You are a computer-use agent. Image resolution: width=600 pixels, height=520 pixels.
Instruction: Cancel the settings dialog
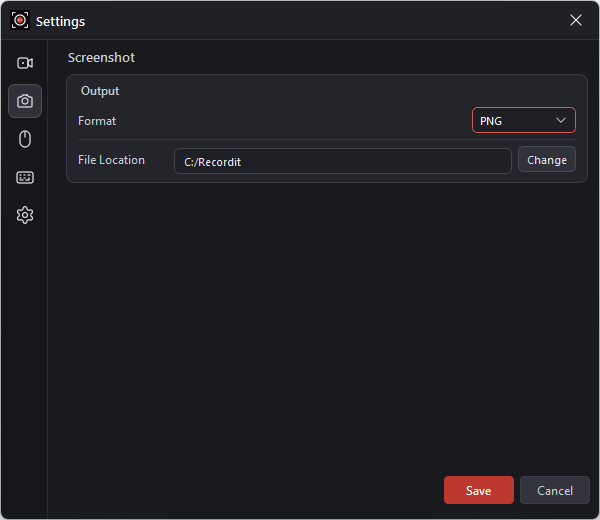pos(554,490)
